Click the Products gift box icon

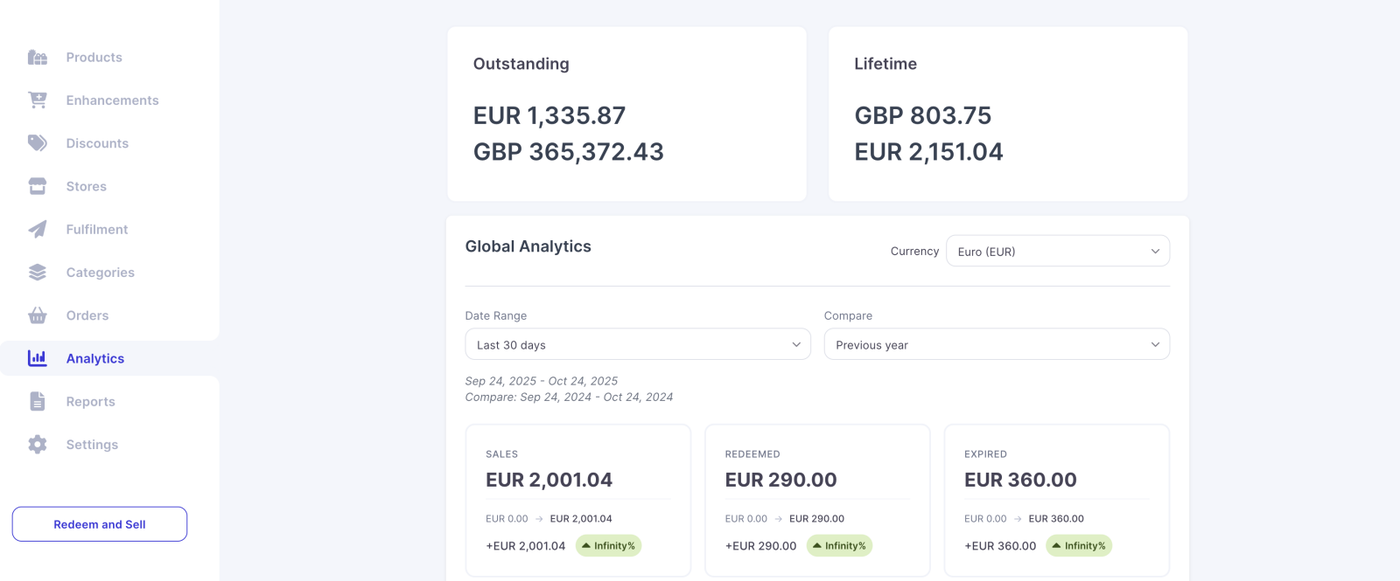[x=37, y=57]
